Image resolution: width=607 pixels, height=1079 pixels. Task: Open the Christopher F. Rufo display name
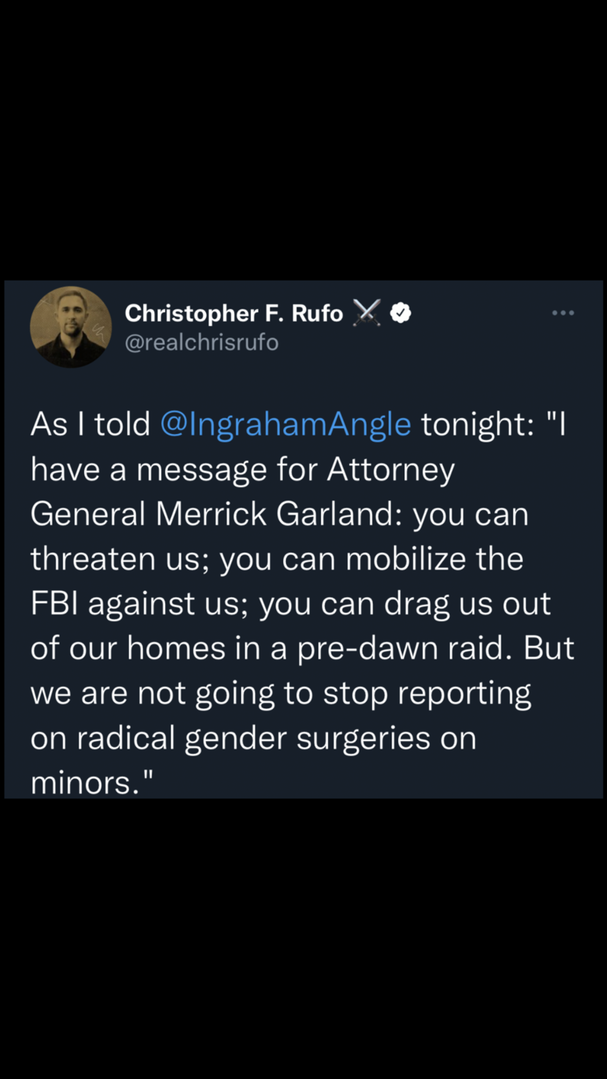(x=233, y=314)
